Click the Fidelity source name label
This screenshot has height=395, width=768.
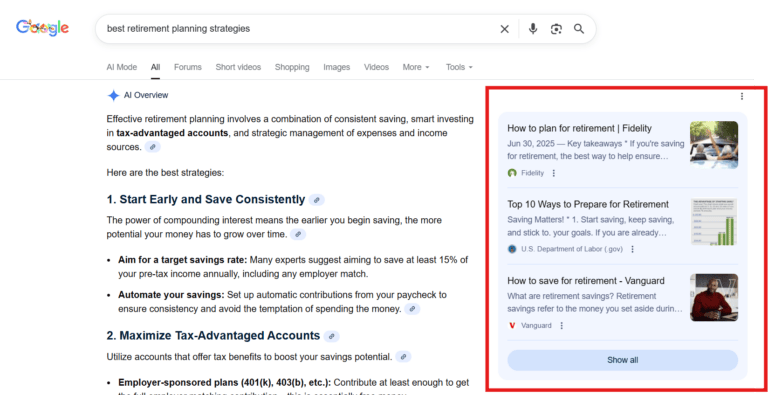(x=532, y=173)
